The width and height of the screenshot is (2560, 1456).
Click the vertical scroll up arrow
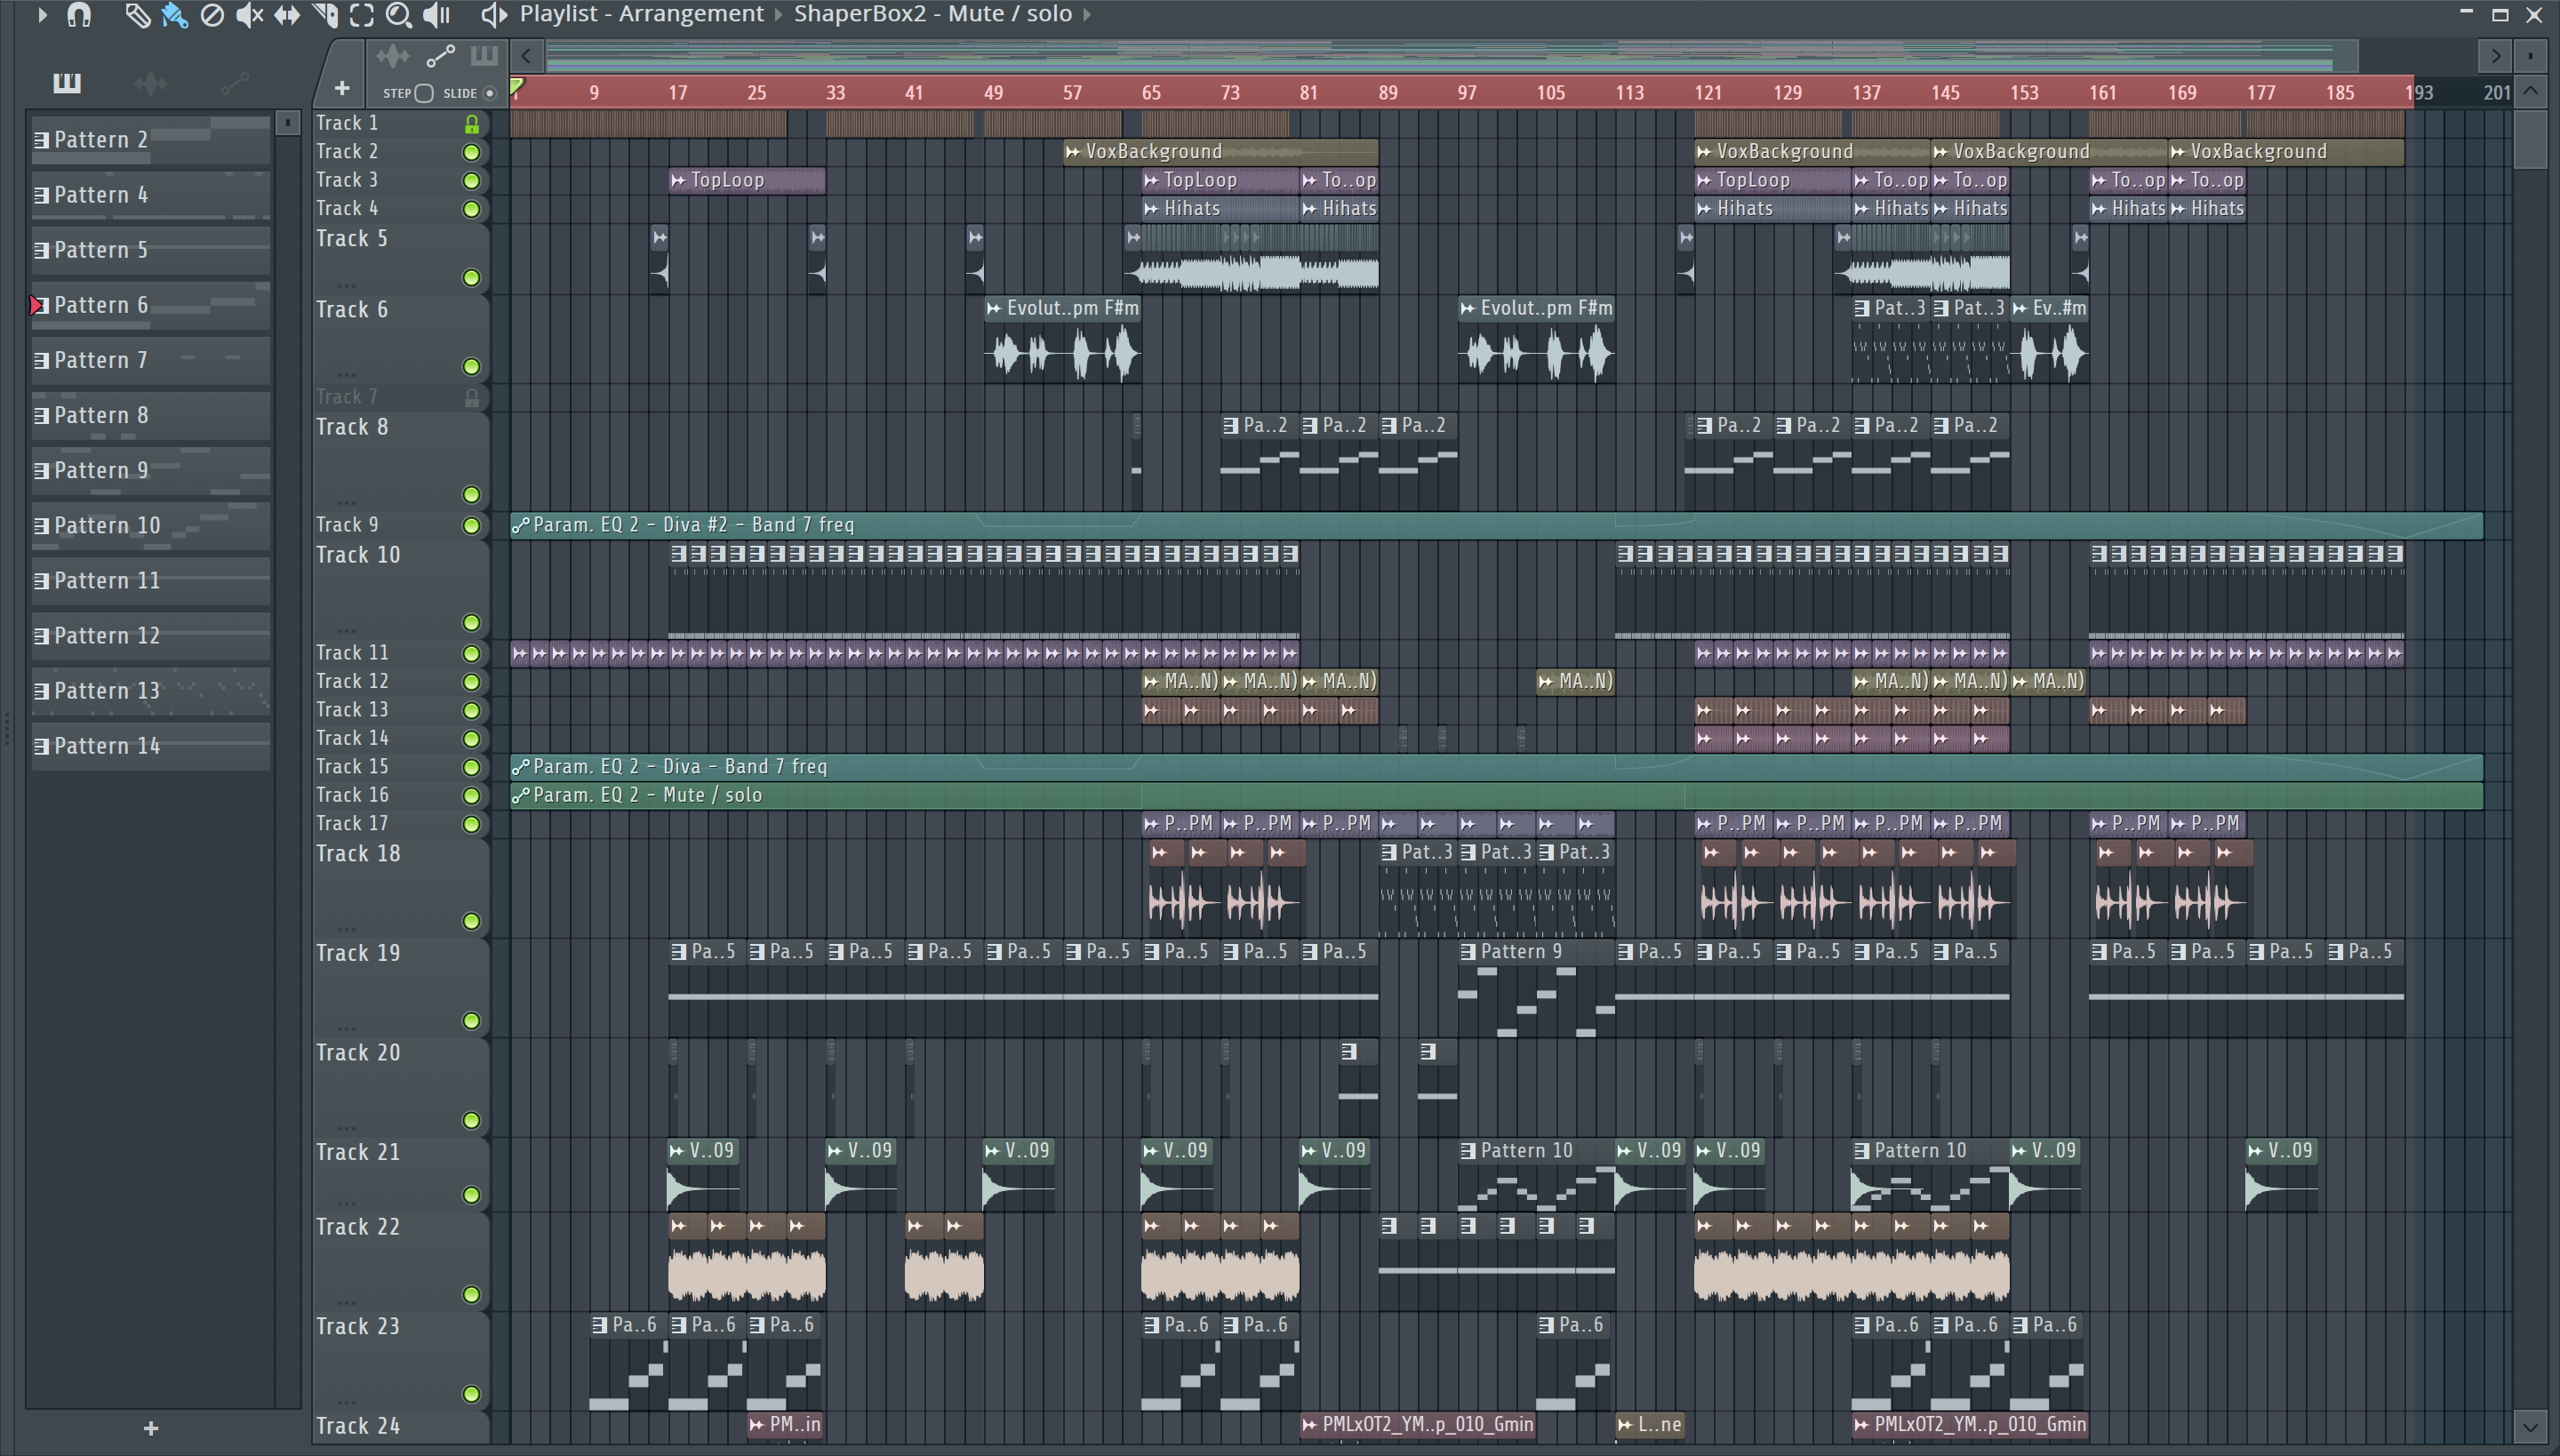pos(2530,91)
